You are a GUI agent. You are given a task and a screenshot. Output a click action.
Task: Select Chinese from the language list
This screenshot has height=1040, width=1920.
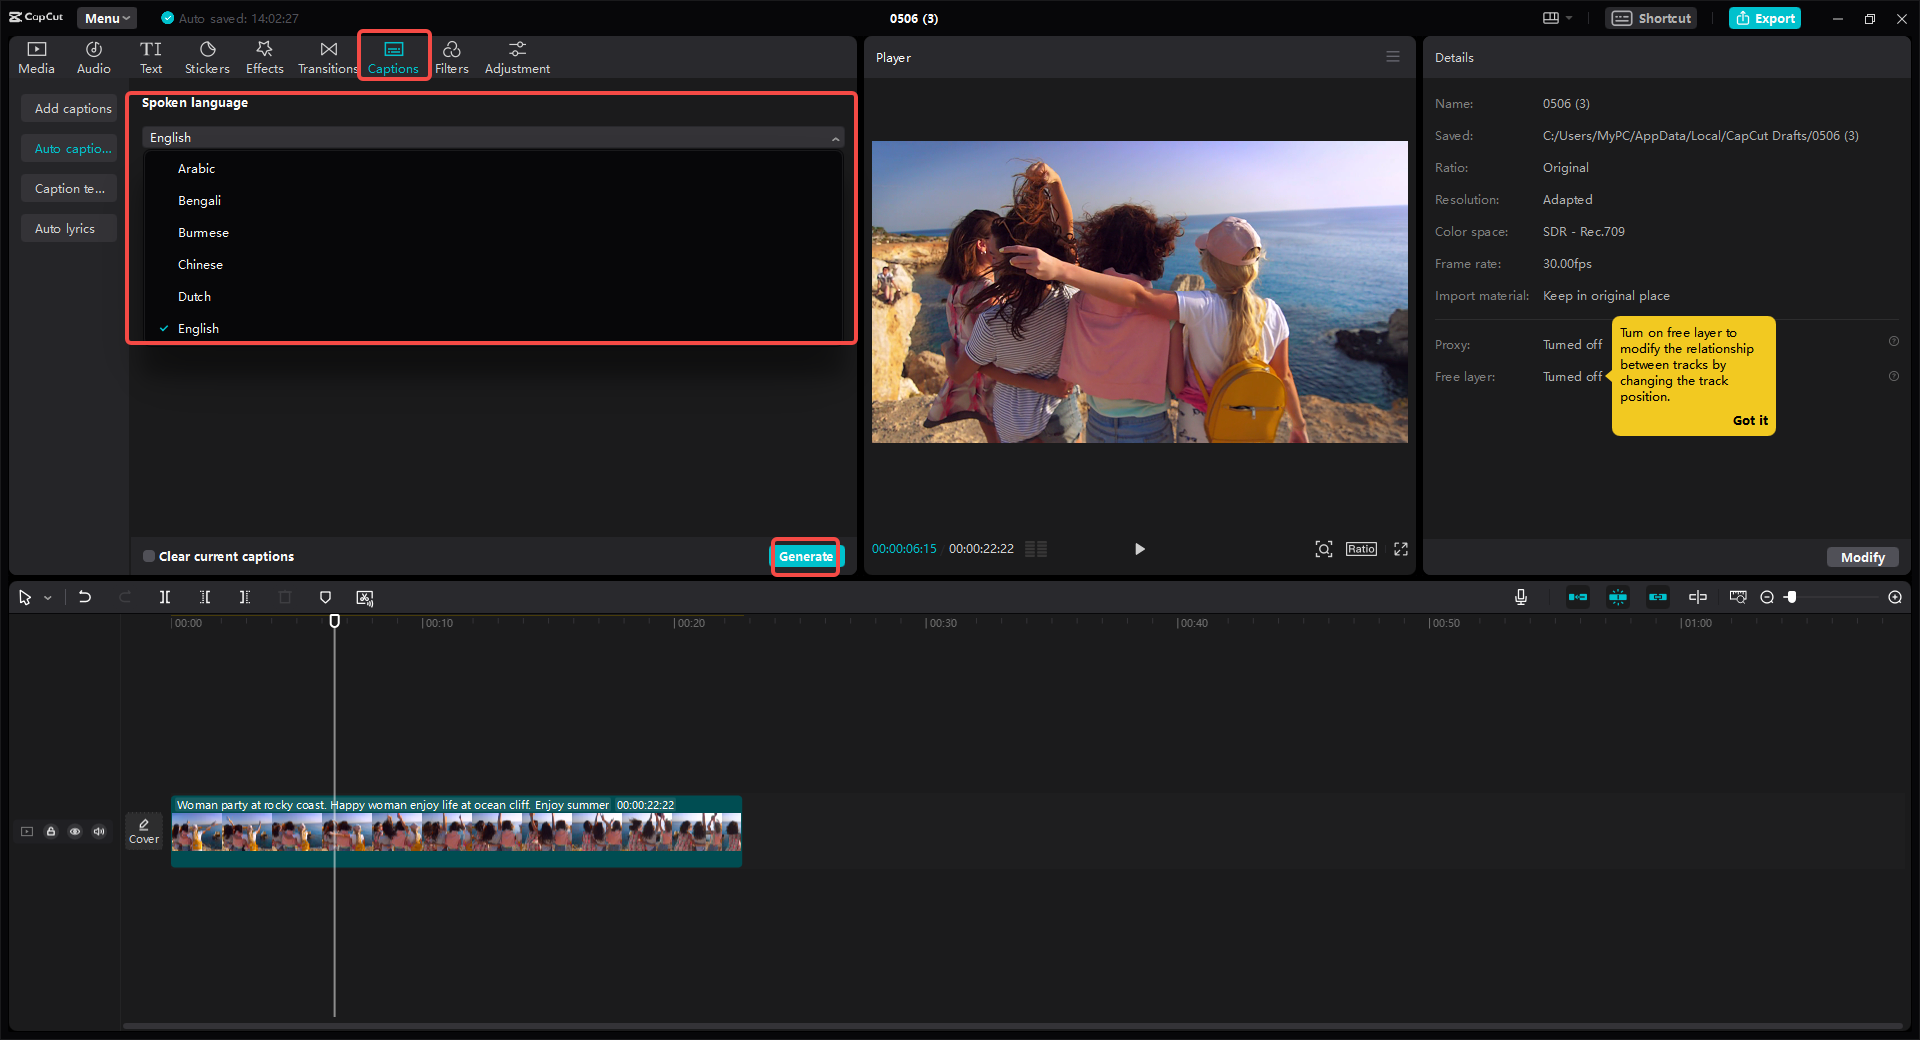tap(200, 264)
